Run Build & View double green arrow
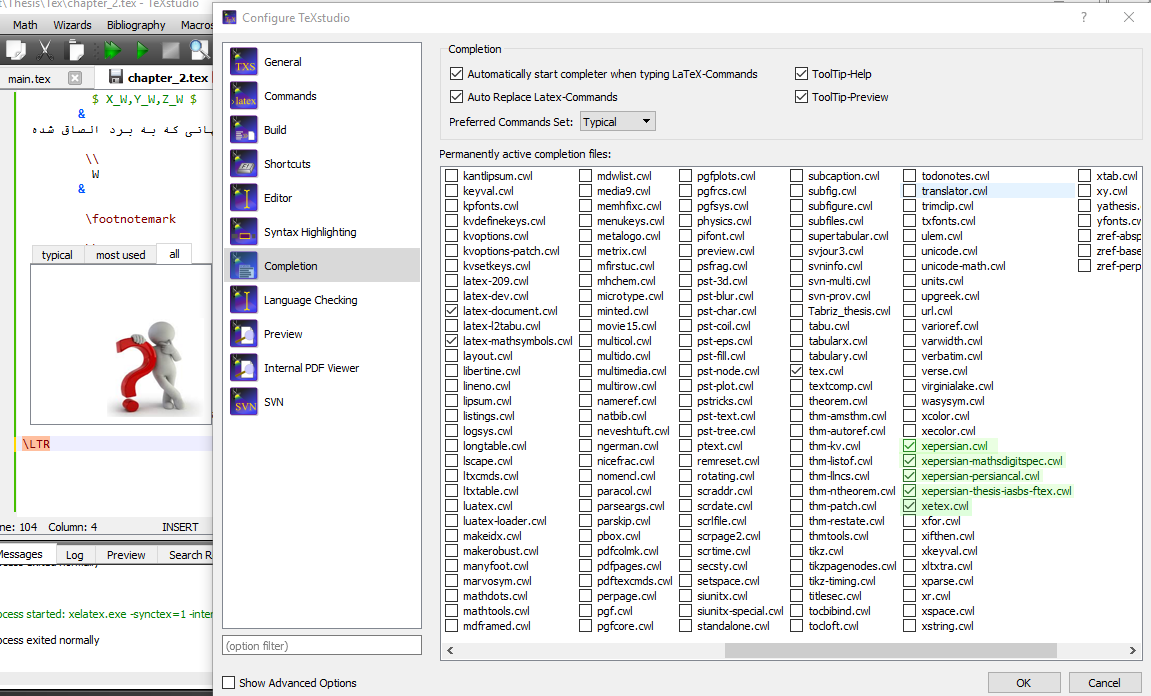Image resolution: width=1151 pixels, height=696 pixels. tap(112, 50)
